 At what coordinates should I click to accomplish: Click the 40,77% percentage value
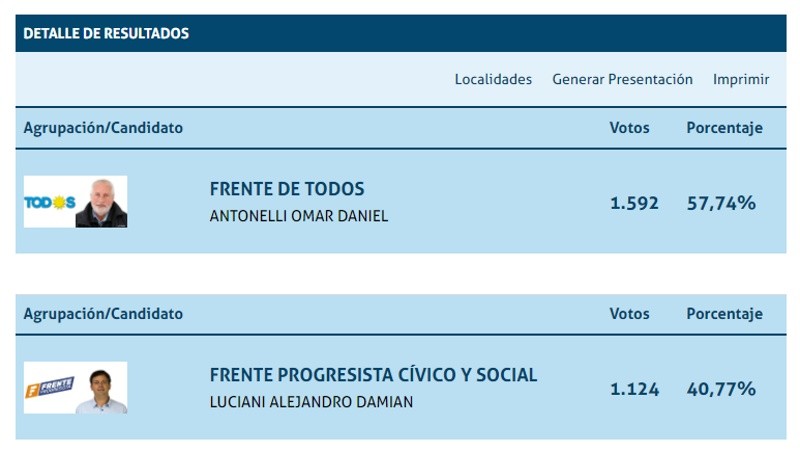[721, 389]
